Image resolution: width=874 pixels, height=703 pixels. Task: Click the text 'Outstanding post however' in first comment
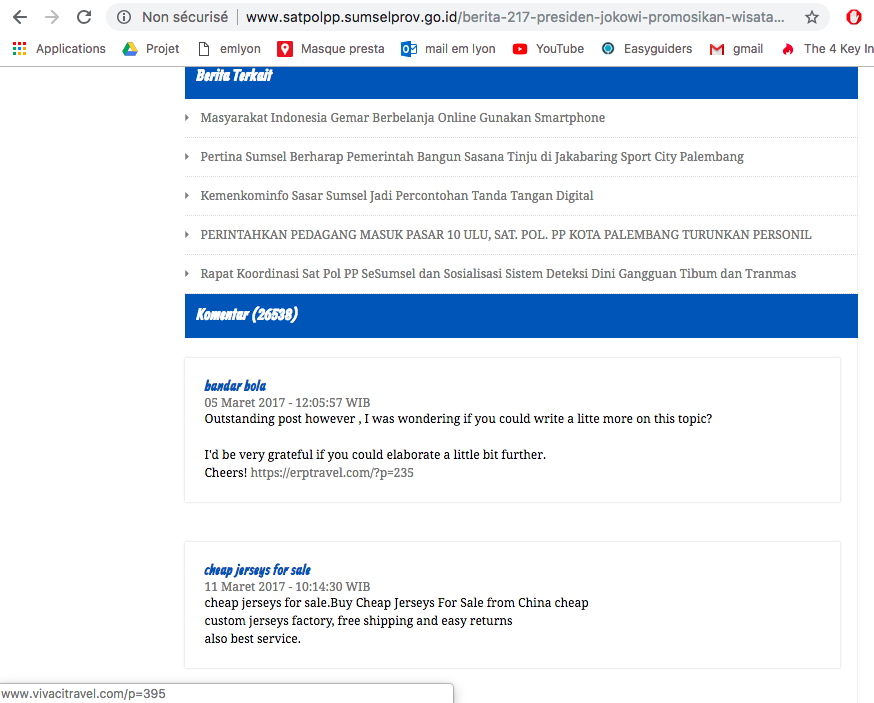tap(280, 419)
